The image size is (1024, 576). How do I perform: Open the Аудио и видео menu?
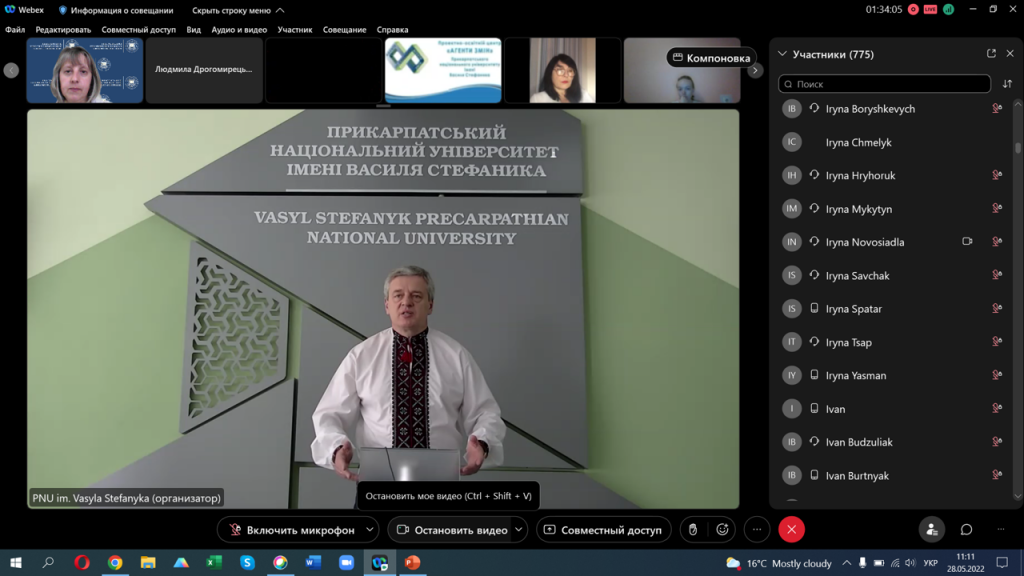(x=239, y=30)
